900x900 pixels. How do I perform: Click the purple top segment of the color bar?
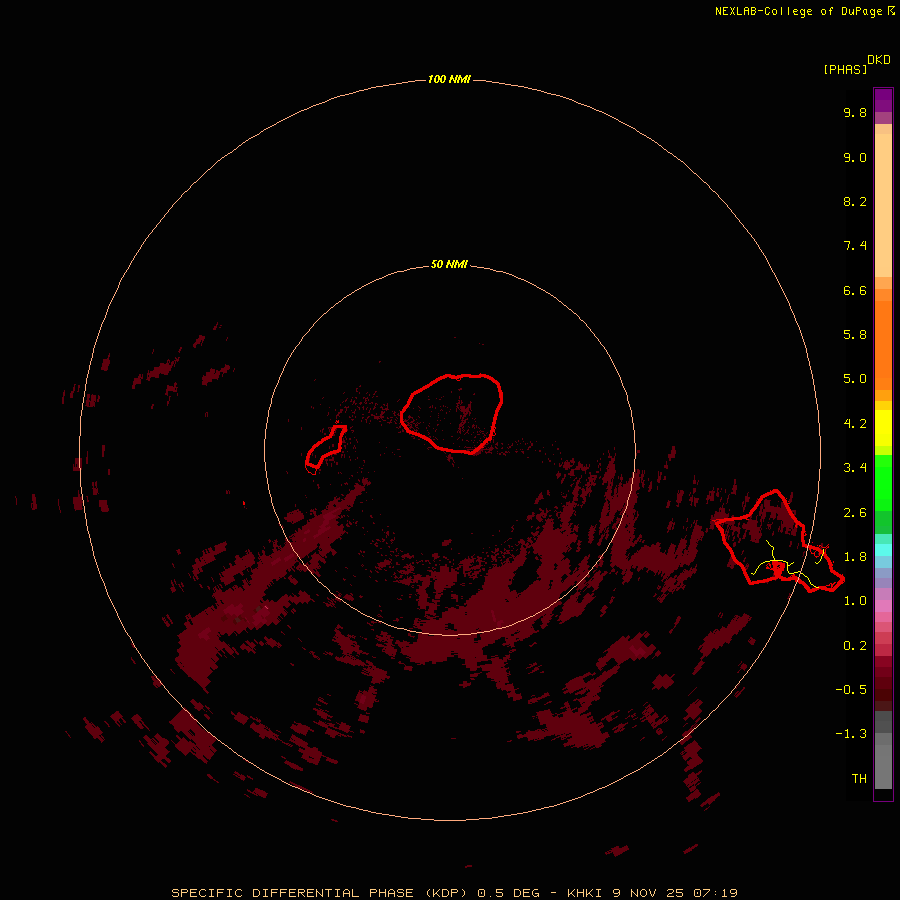pyautogui.click(x=883, y=100)
